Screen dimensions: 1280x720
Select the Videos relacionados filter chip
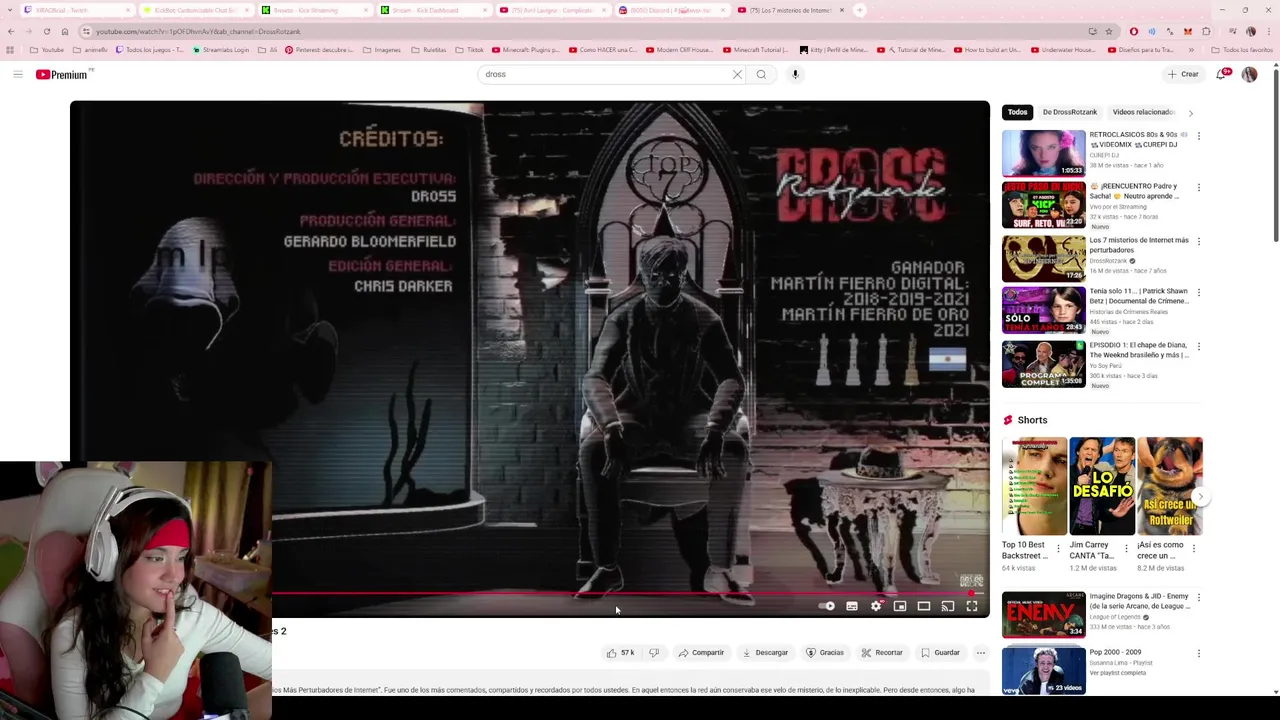pyautogui.click(x=1144, y=112)
